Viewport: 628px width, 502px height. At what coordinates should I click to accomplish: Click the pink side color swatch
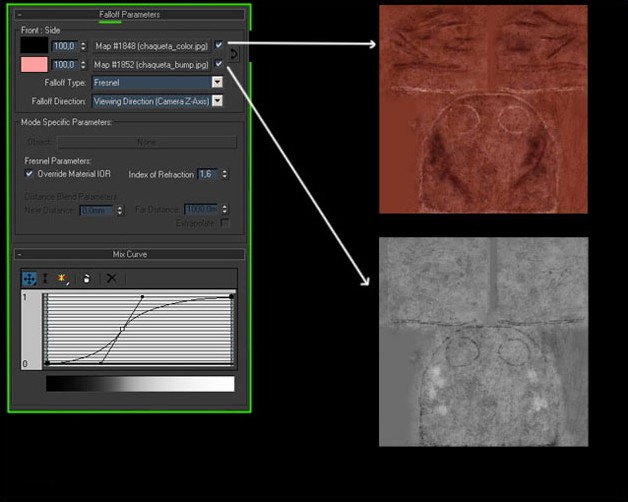(x=34, y=64)
